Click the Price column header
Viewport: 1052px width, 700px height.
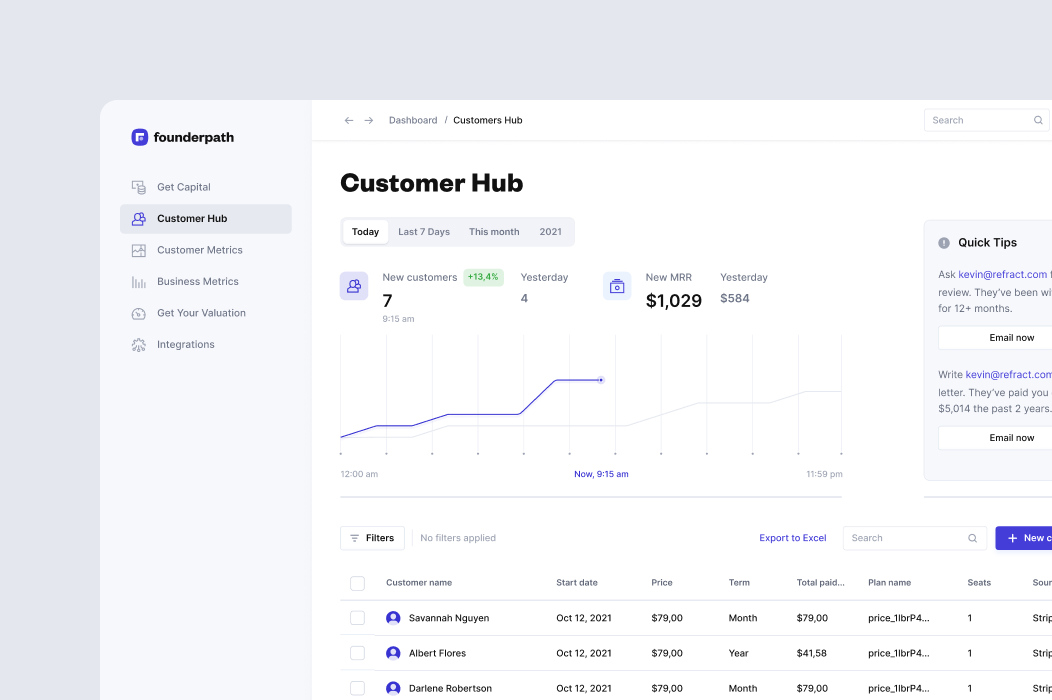point(662,583)
